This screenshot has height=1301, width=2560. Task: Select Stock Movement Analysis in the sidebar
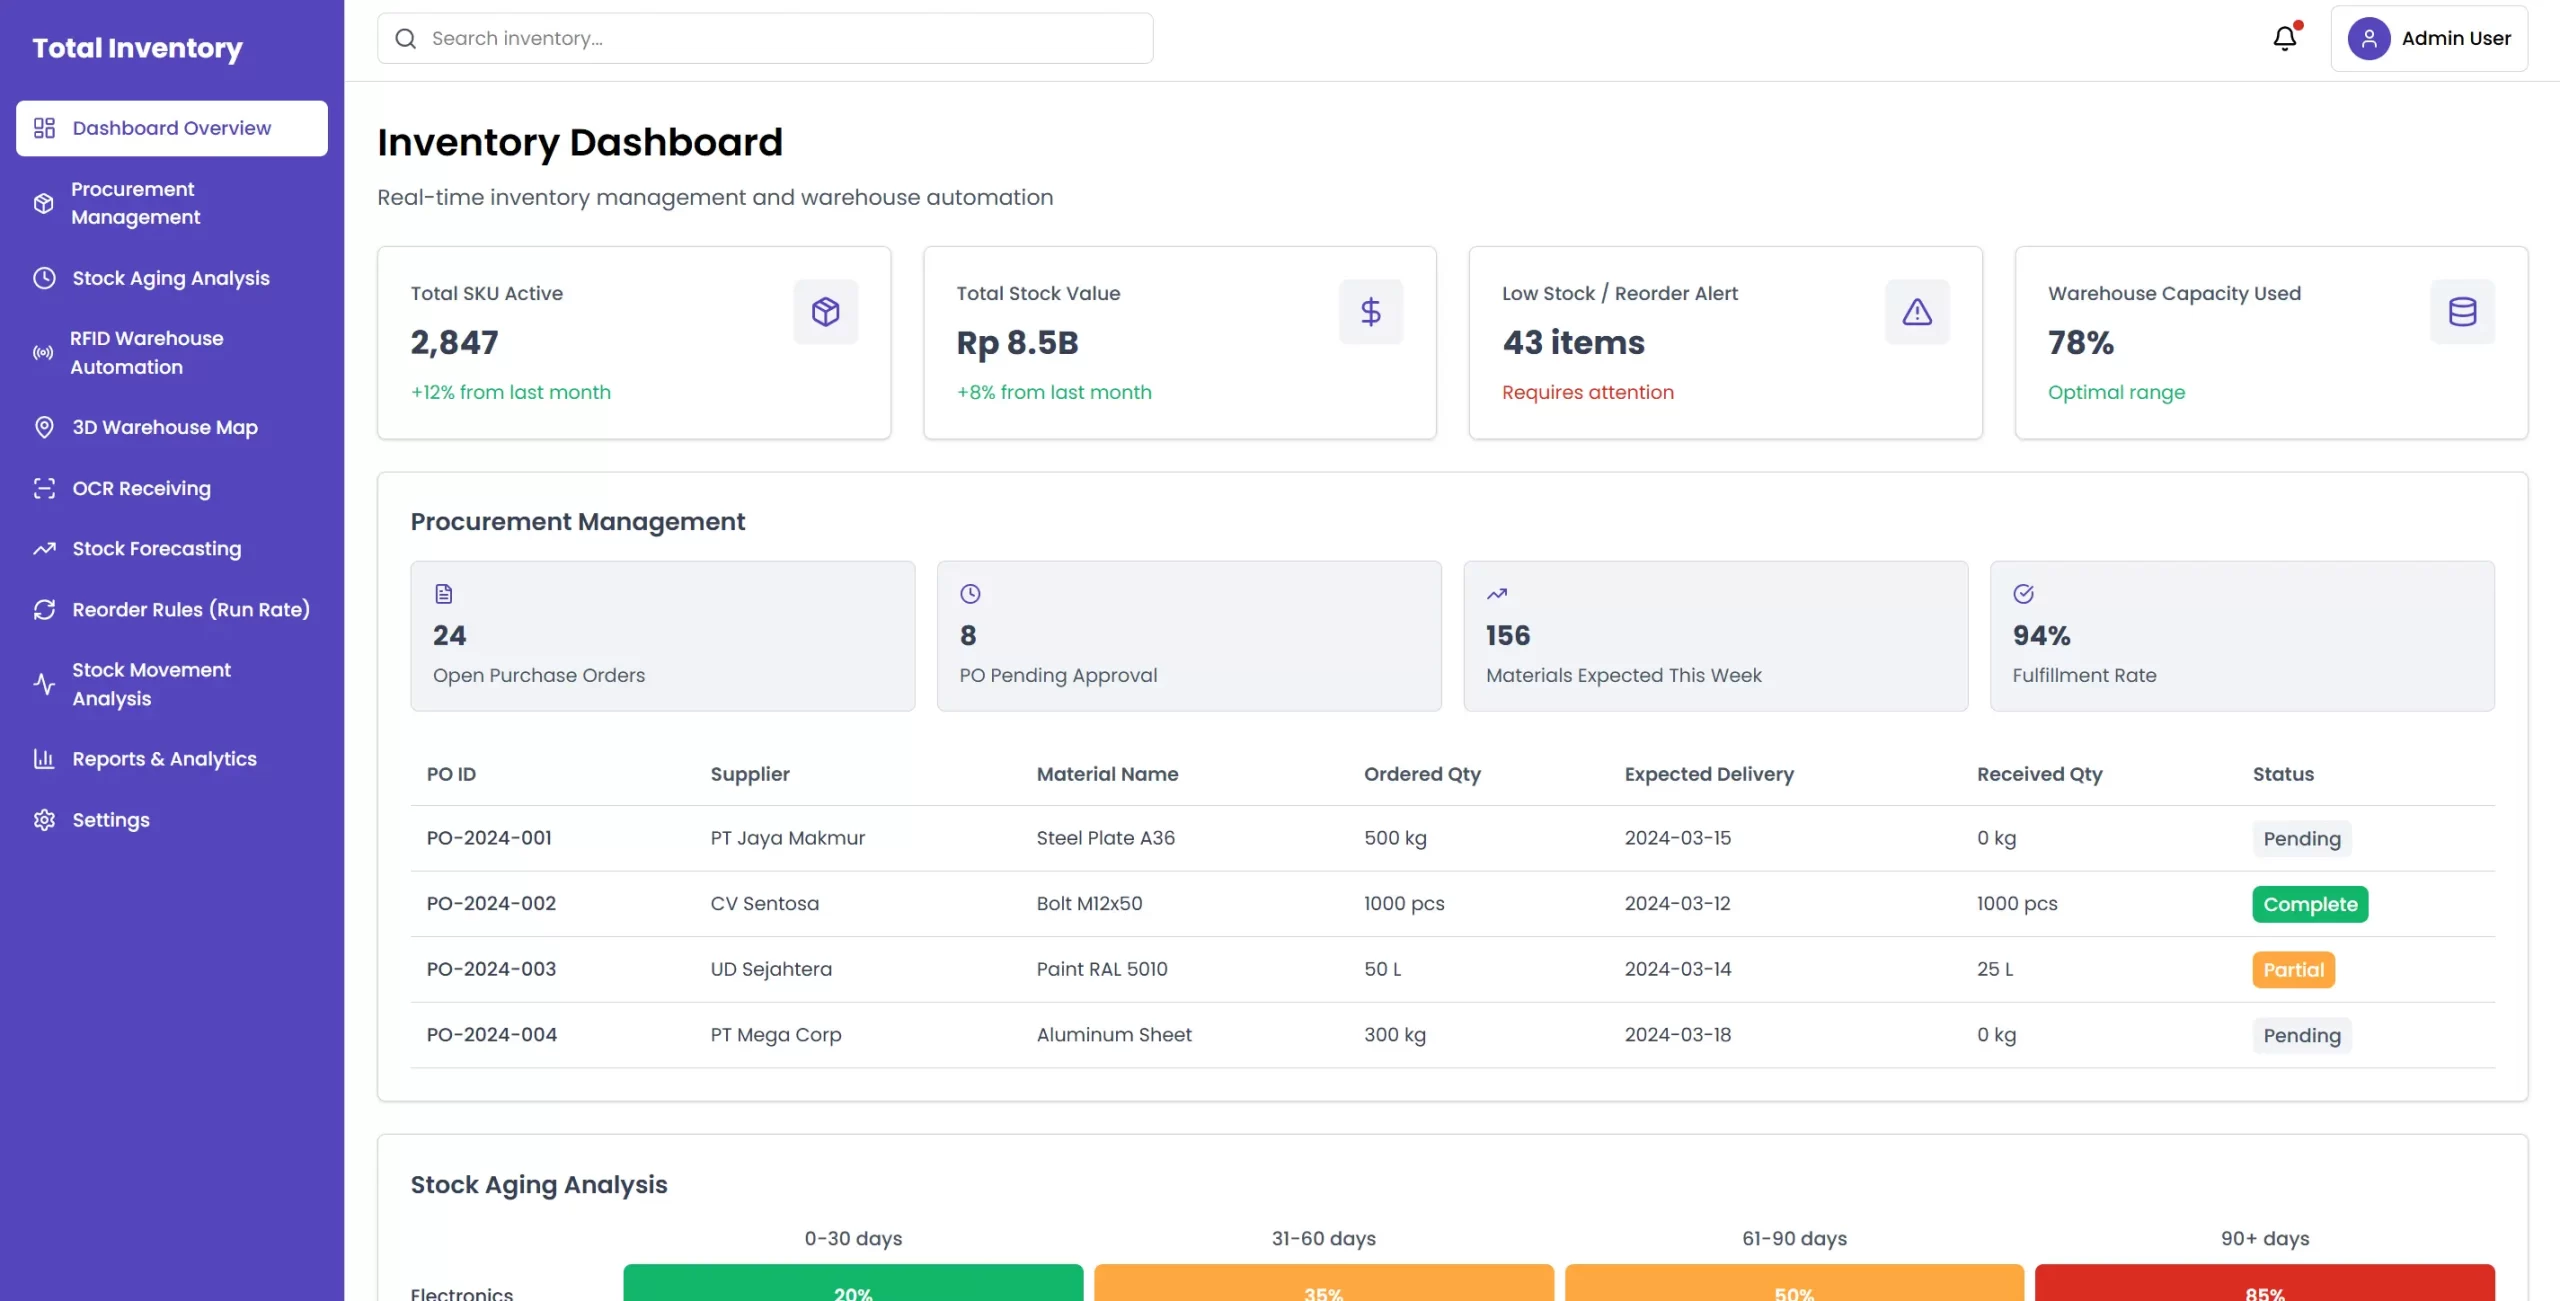point(150,683)
